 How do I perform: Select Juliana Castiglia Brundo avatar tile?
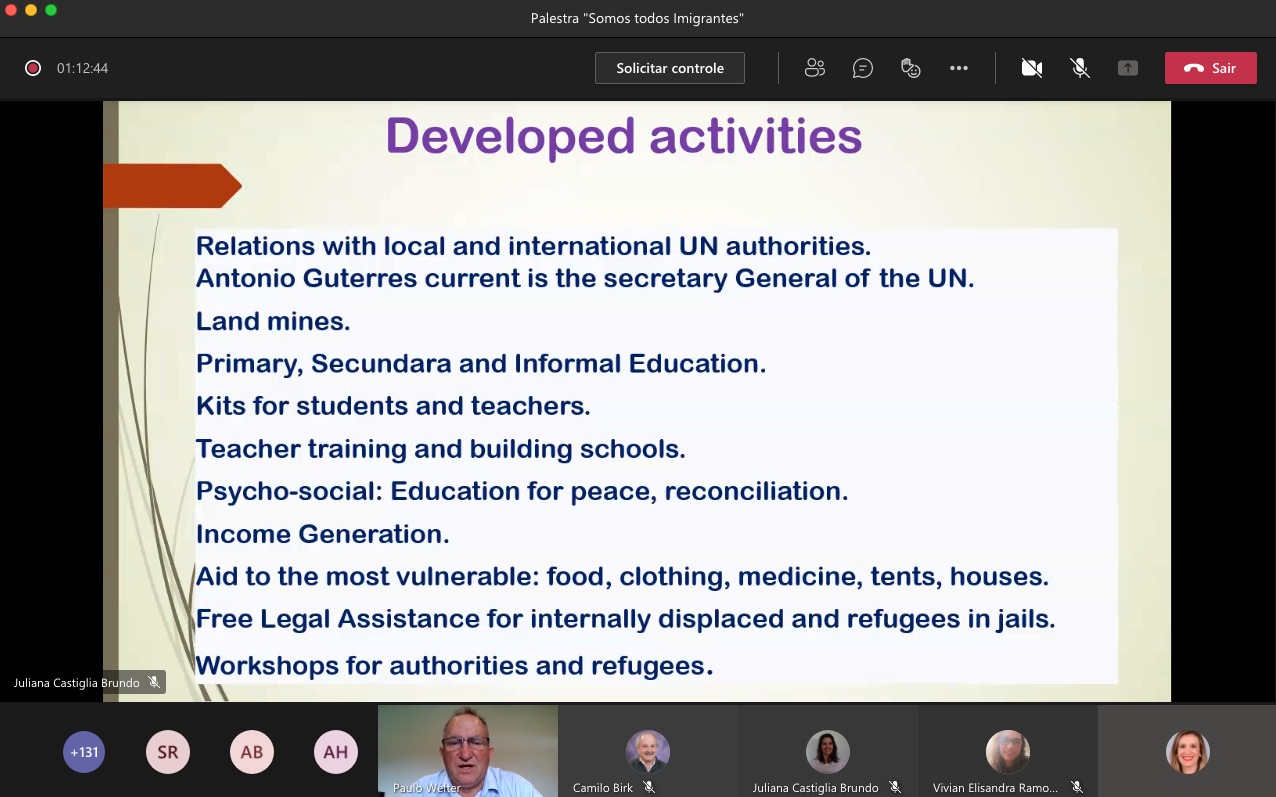coord(828,751)
